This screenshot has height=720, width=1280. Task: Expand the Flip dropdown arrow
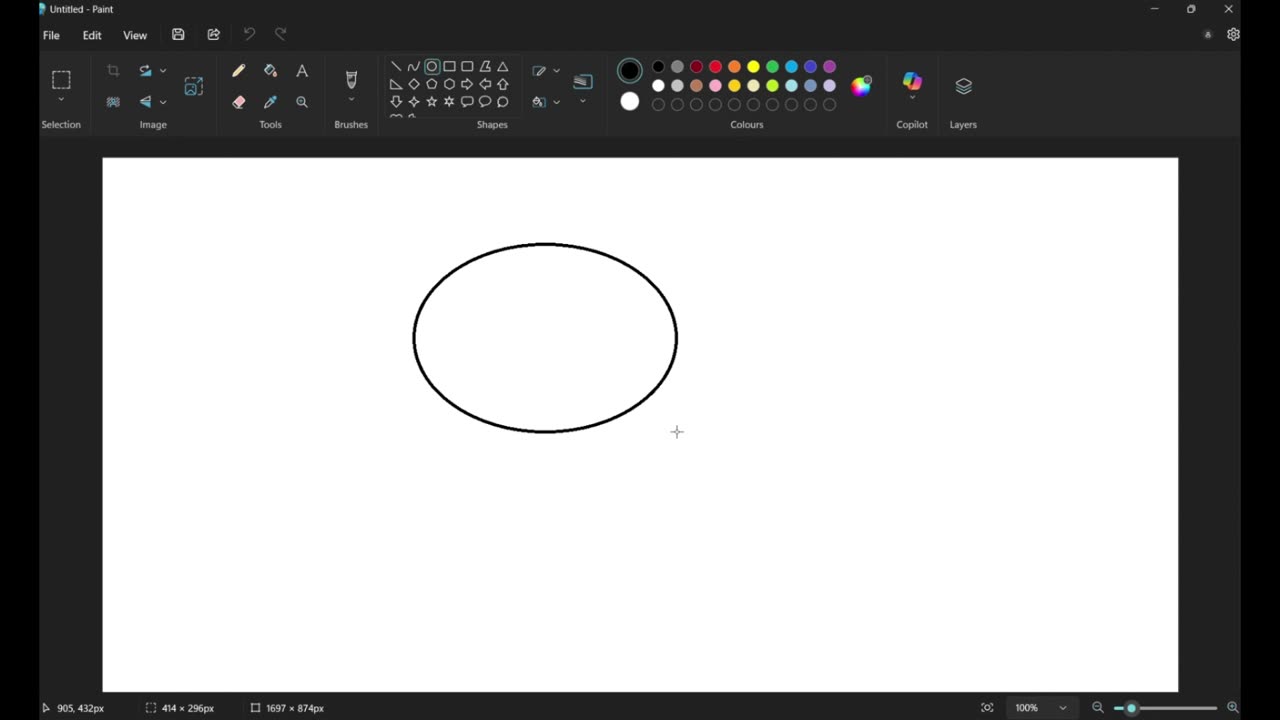pyautogui.click(x=163, y=102)
